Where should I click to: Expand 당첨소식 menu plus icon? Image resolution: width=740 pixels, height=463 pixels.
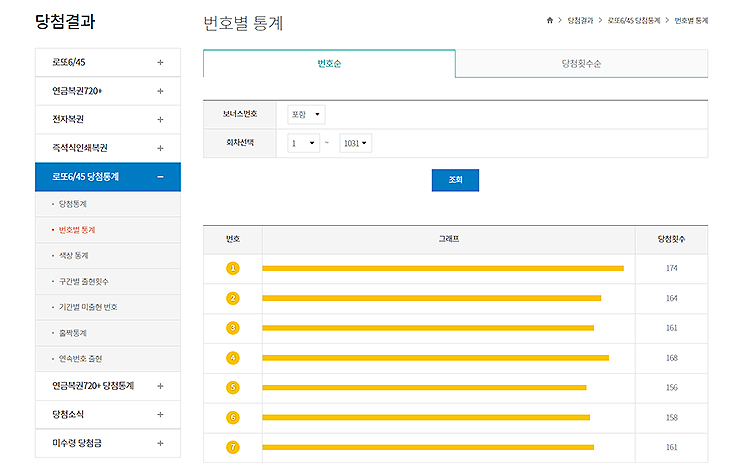point(160,414)
